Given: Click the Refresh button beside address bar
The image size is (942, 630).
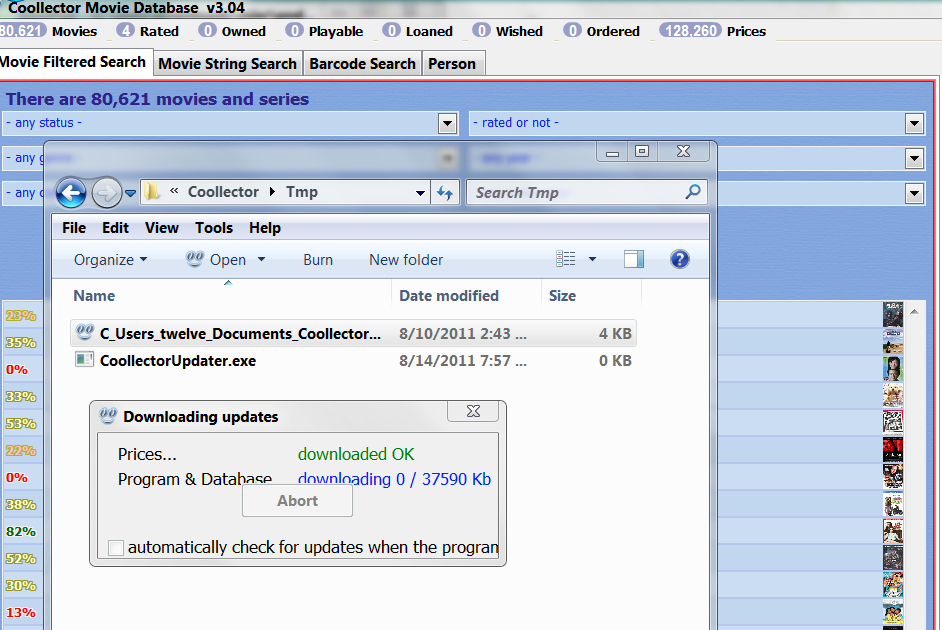Looking at the screenshot, I should click(445, 193).
